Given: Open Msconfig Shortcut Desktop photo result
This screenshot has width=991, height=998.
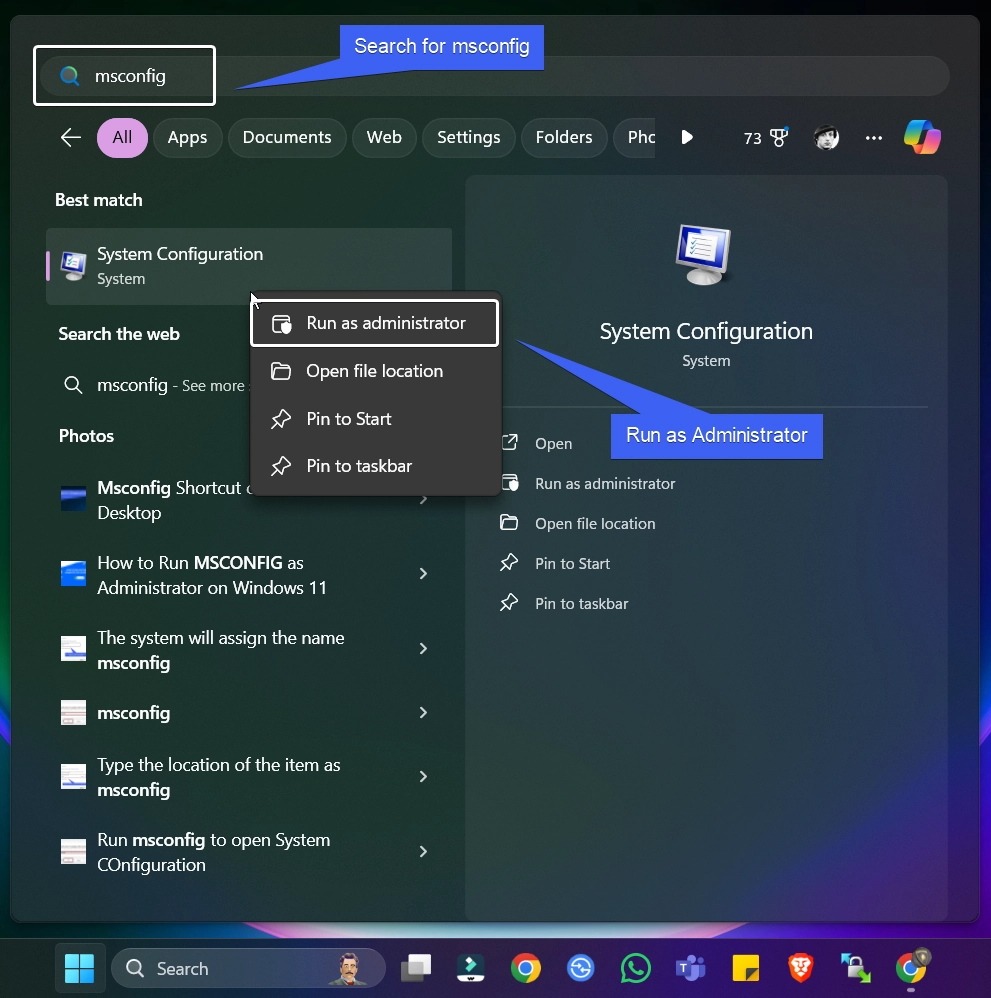Looking at the screenshot, I should tap(249, 500).
